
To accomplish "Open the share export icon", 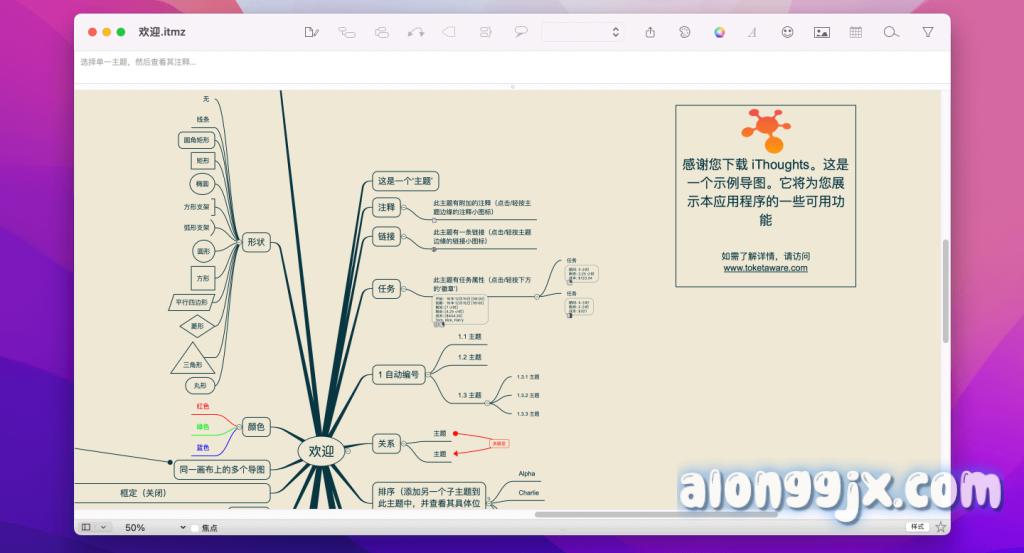I will coord(650,32).
